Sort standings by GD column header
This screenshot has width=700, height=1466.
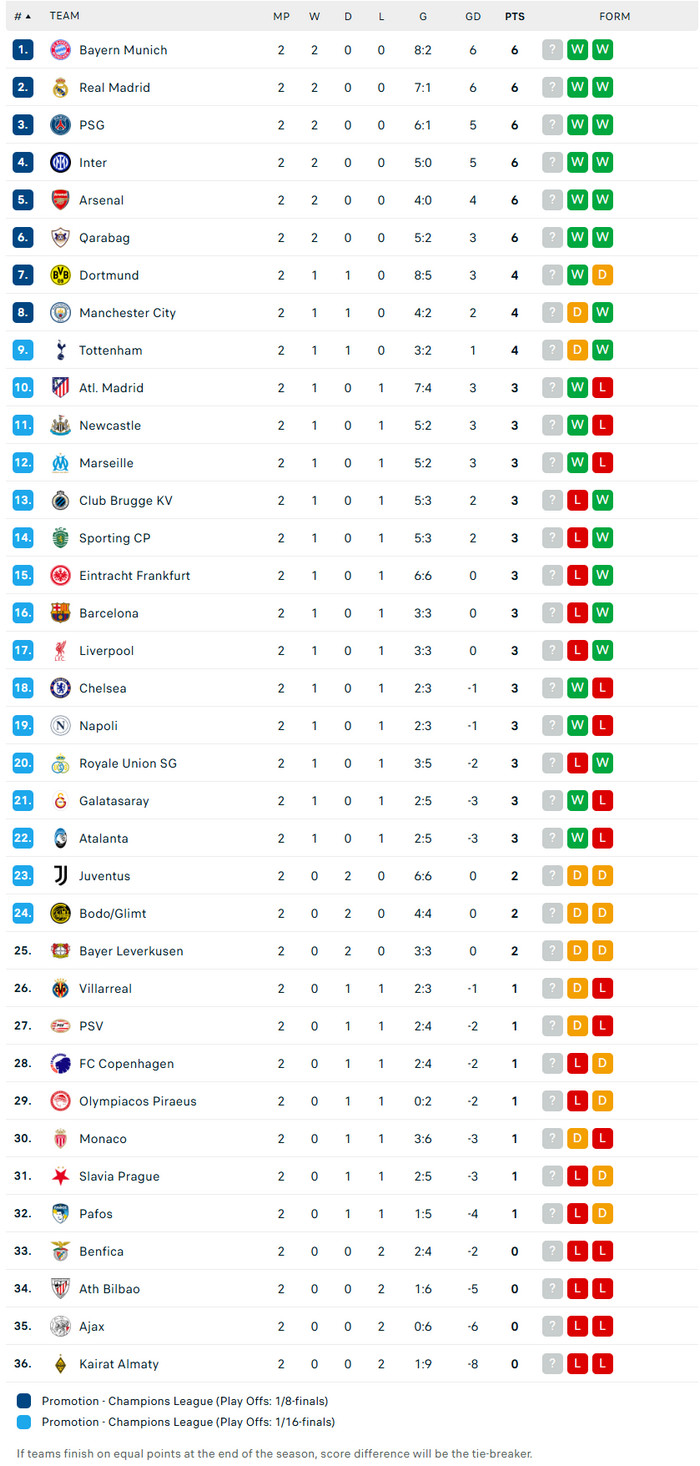[473, 16]
